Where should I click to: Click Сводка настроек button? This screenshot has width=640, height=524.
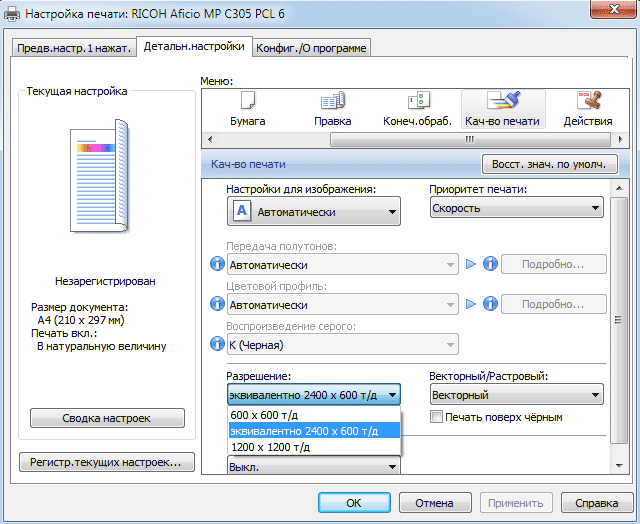click(107, 418)
